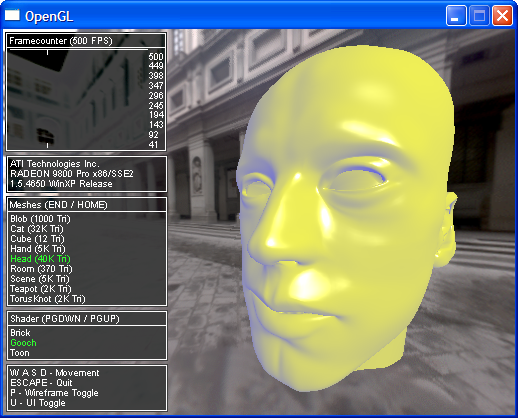Close the OpenGL window
Screen dimensions: 518x418
(502, 16)
